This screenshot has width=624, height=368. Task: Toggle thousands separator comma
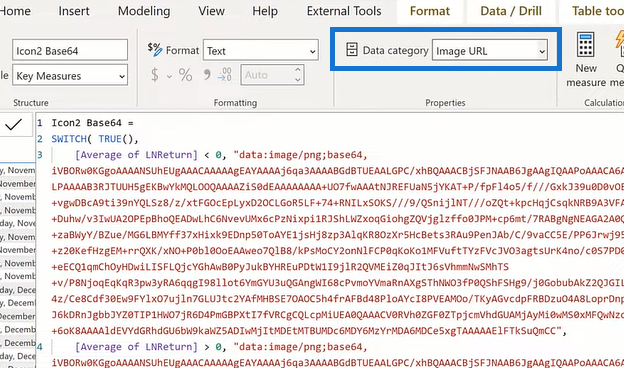click(x=207, y=75)
